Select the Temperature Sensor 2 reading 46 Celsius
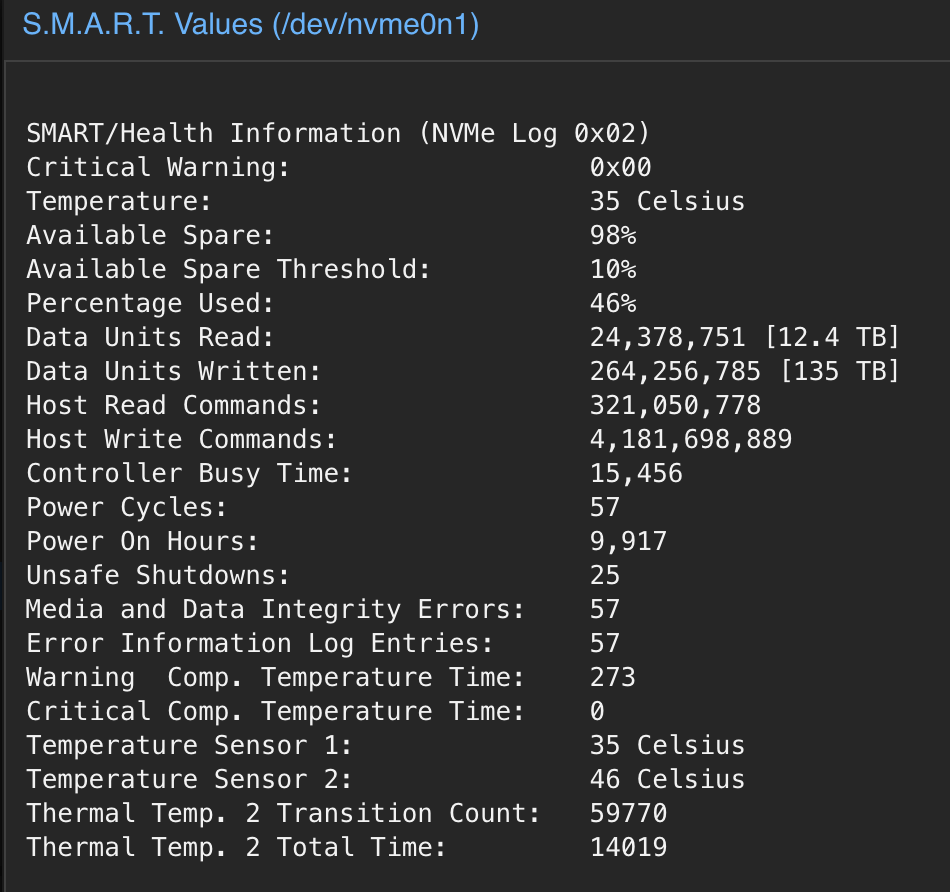Viewport: 950px width, 892px height. [667, 779]
